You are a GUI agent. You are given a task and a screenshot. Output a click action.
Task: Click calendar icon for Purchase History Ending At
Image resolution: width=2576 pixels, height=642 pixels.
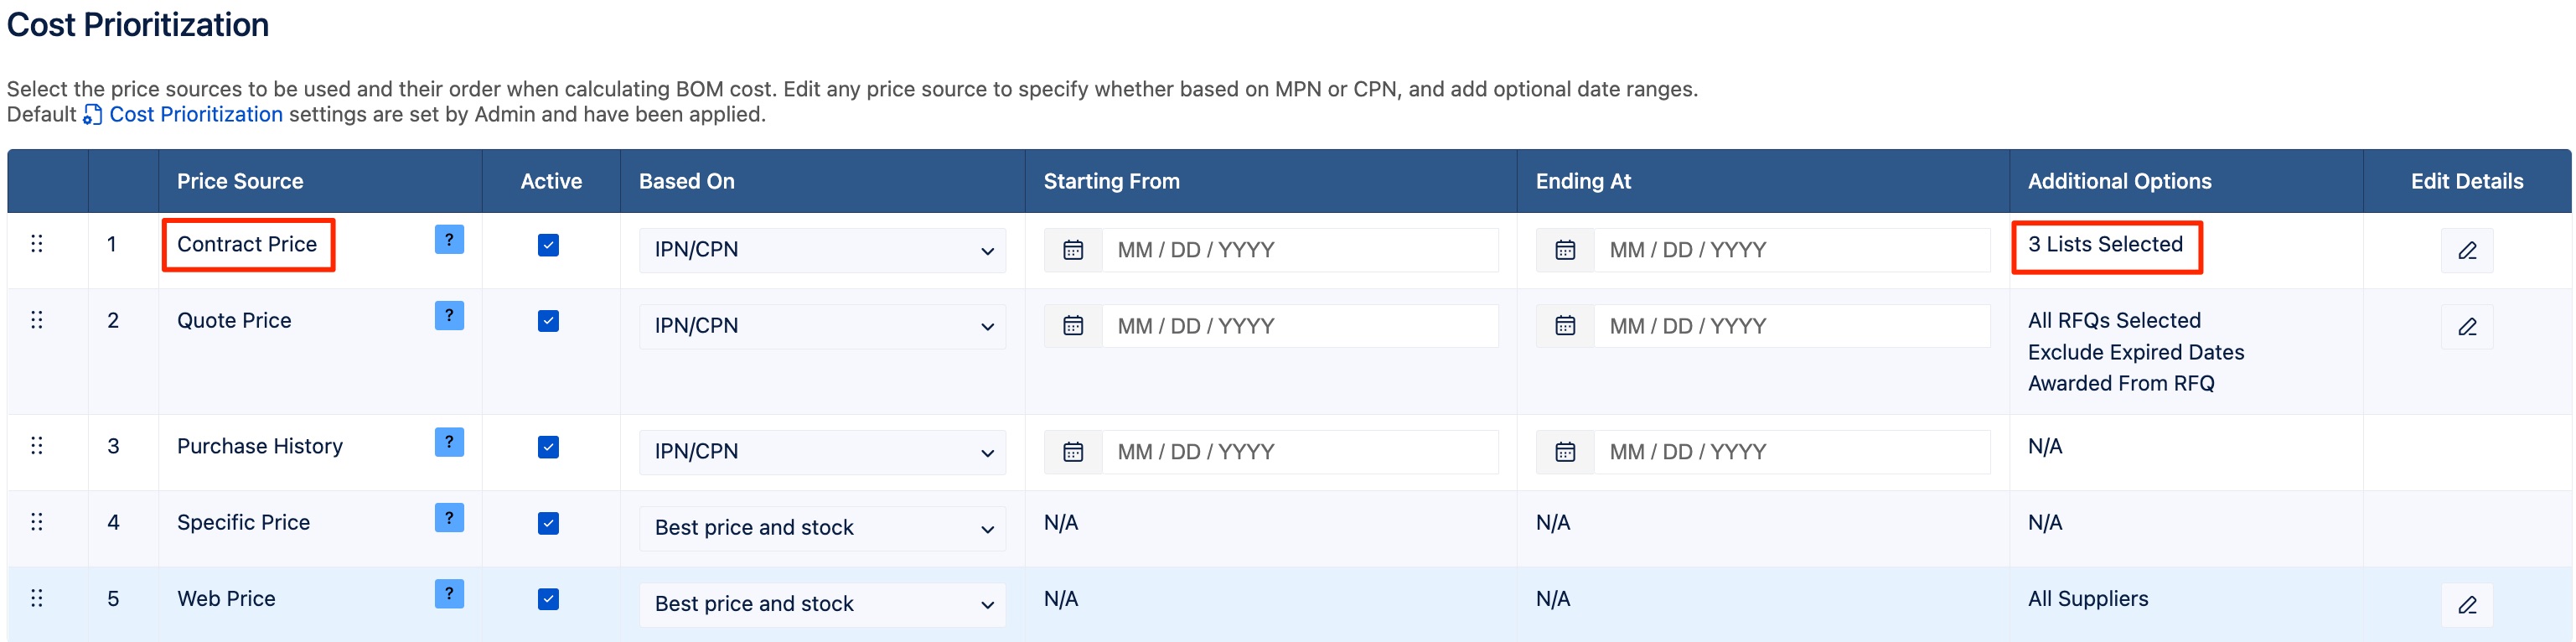point(1565,452)
